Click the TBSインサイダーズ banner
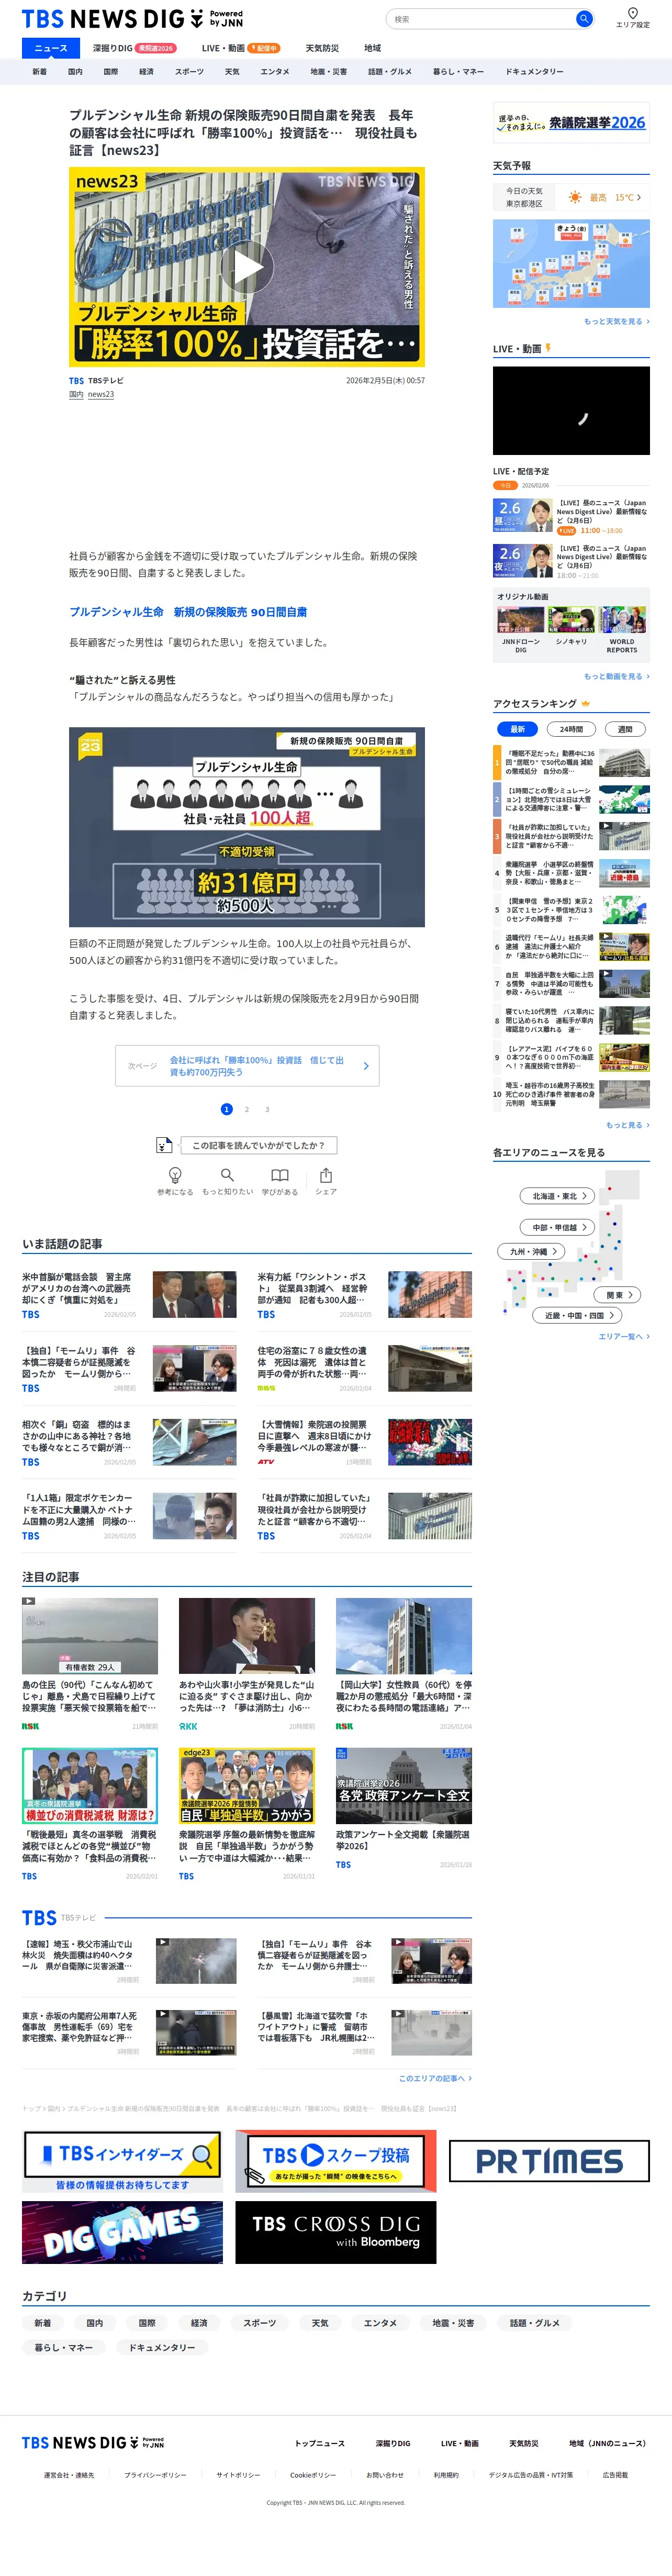672x2576 pixels. pos(122,2161)
